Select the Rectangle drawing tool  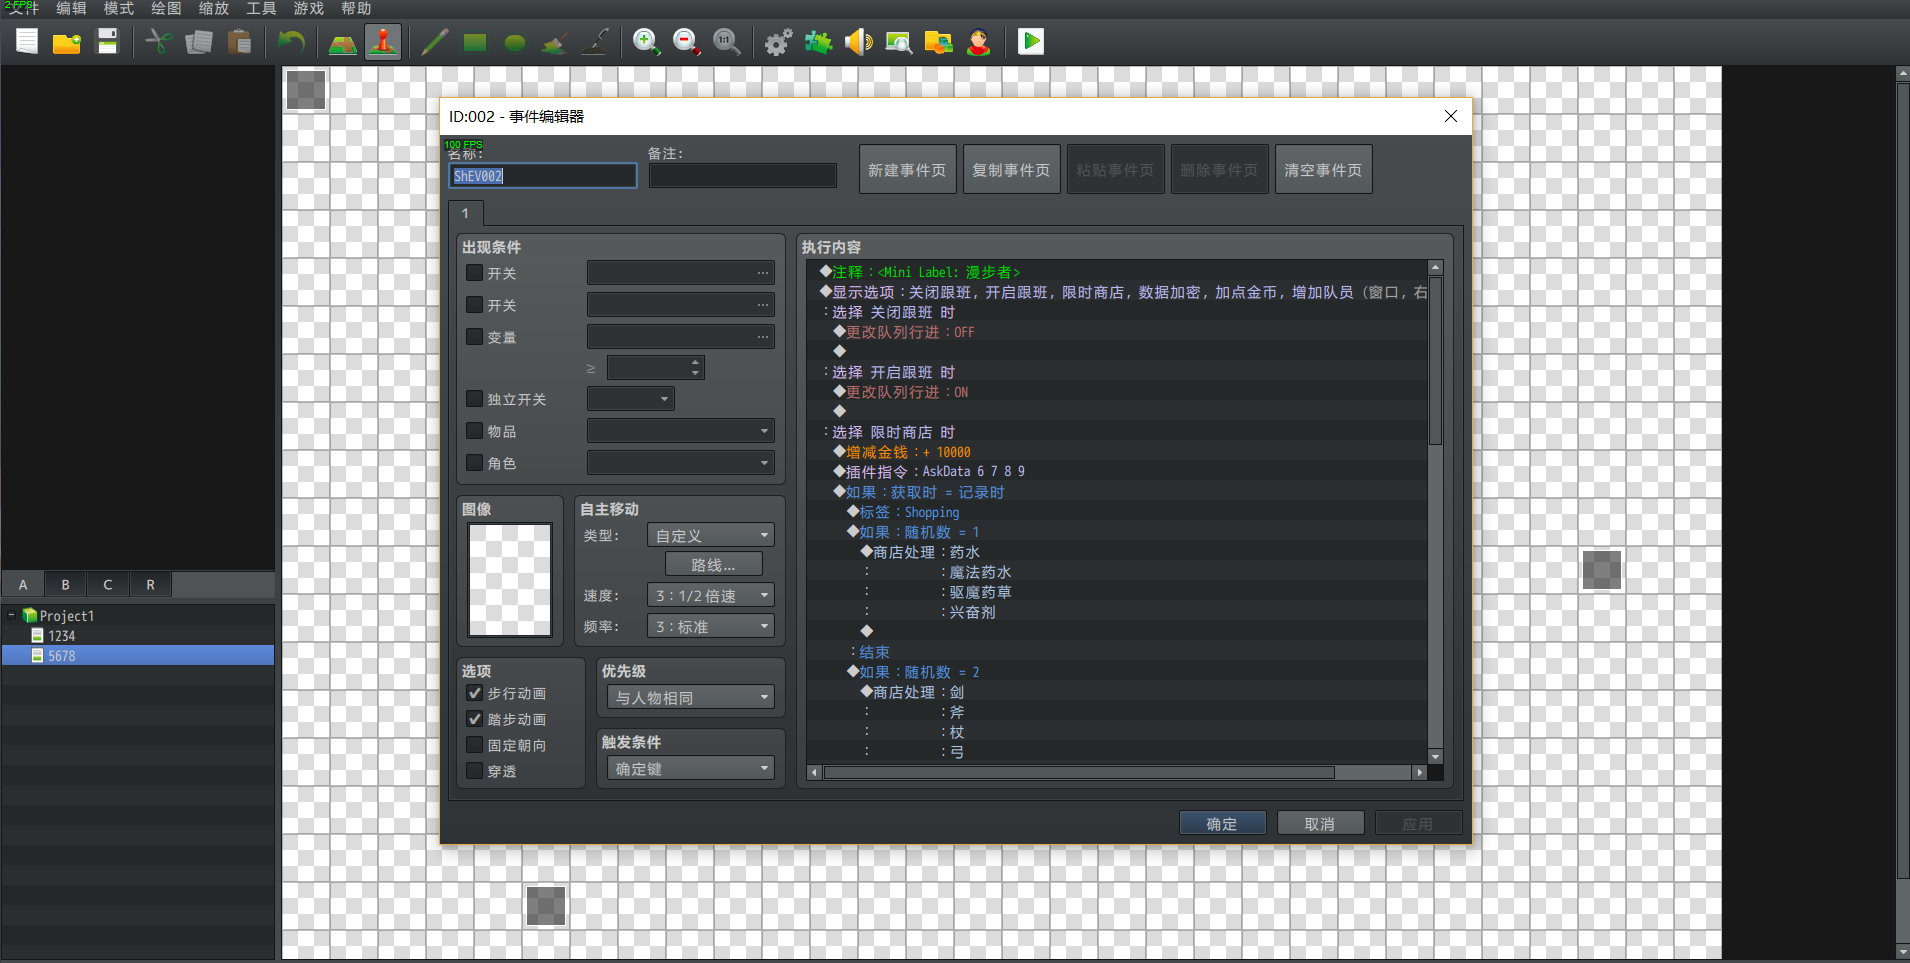[475, 42]
